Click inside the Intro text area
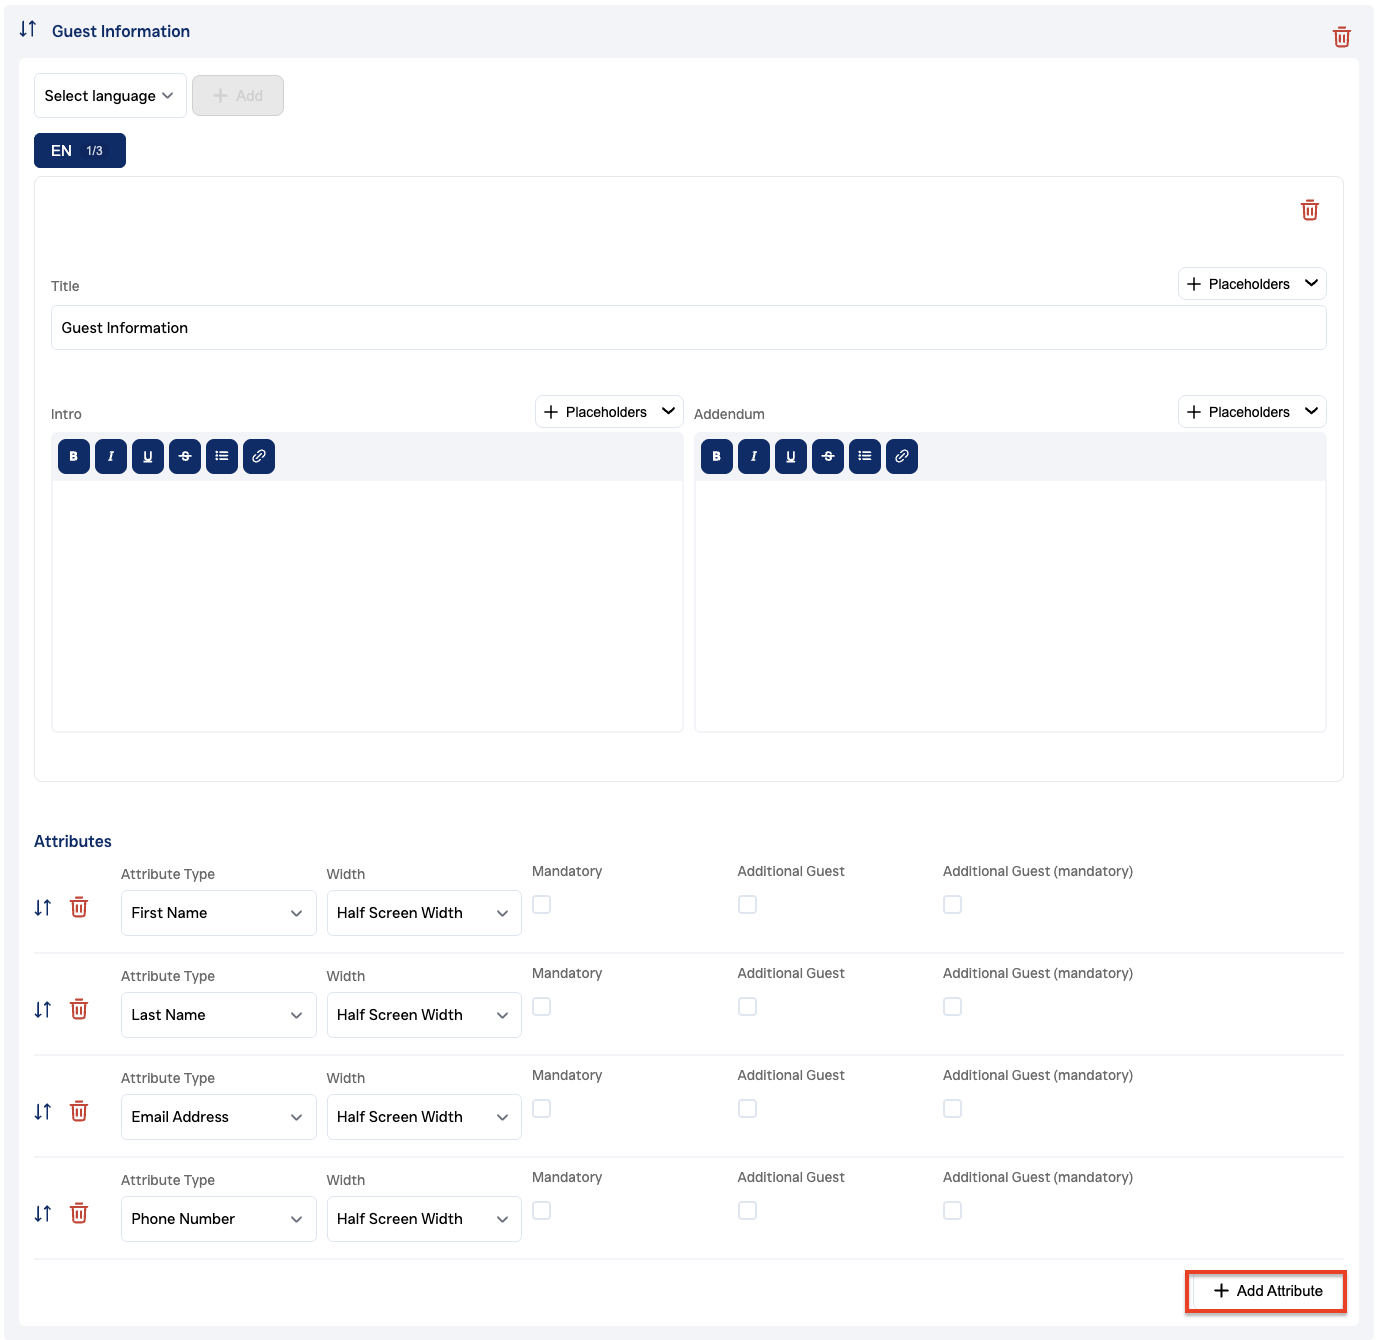 point(367,605)
